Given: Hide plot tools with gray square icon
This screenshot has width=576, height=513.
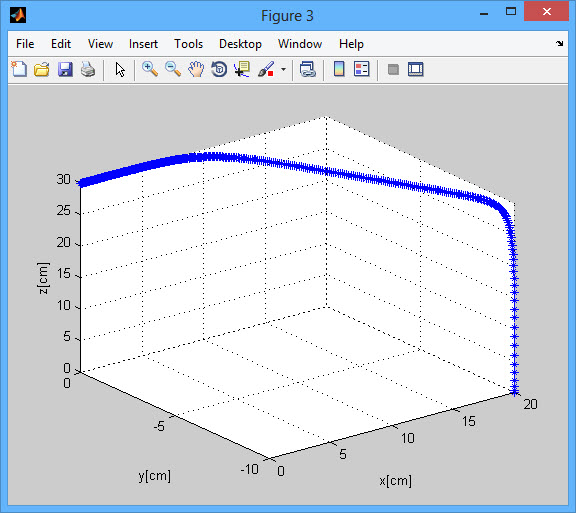Looking at the screenshot, I should click(x=393, y=69).
